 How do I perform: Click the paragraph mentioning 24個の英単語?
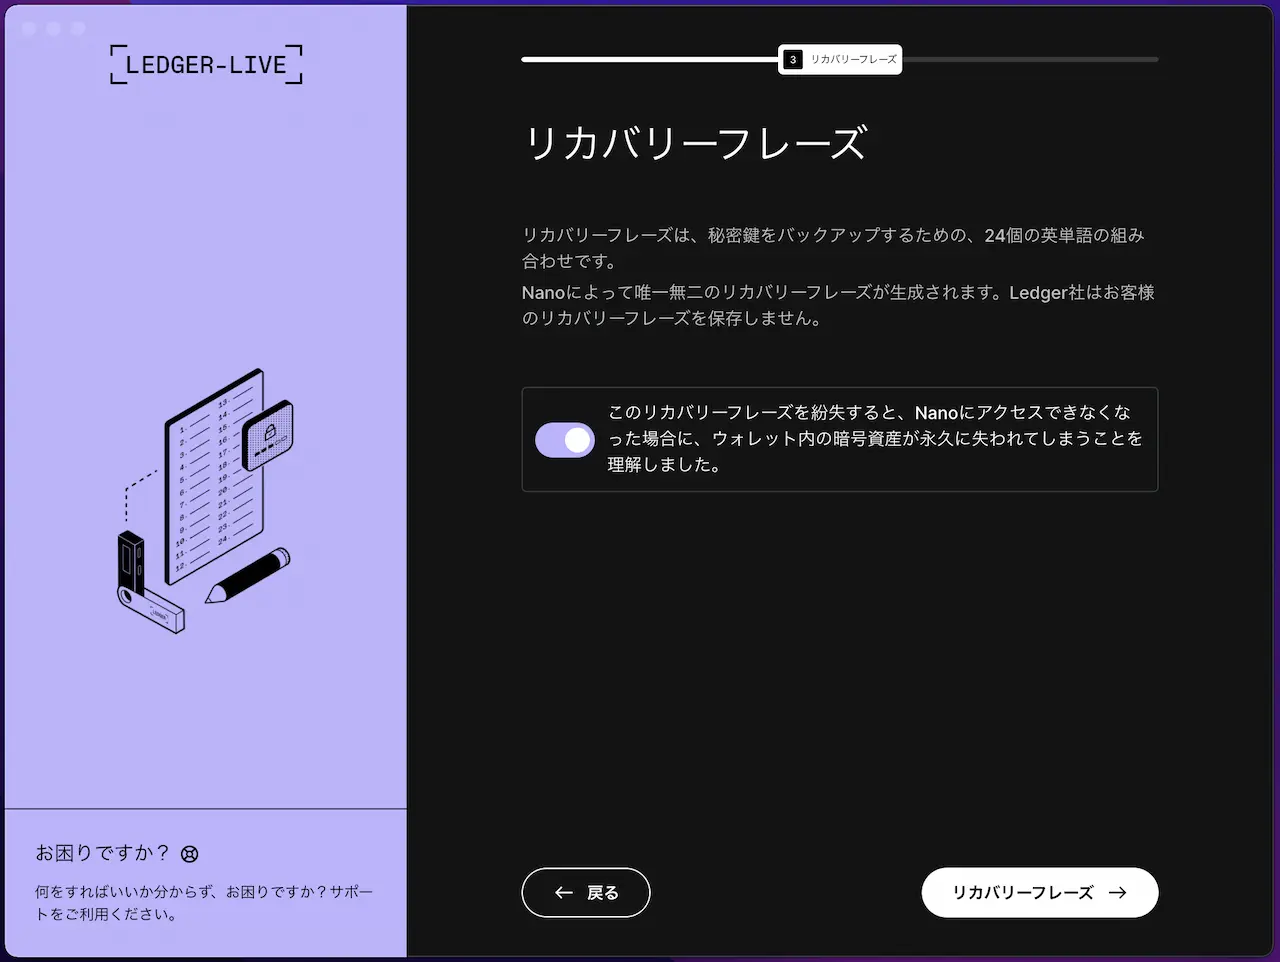[833, 248]
